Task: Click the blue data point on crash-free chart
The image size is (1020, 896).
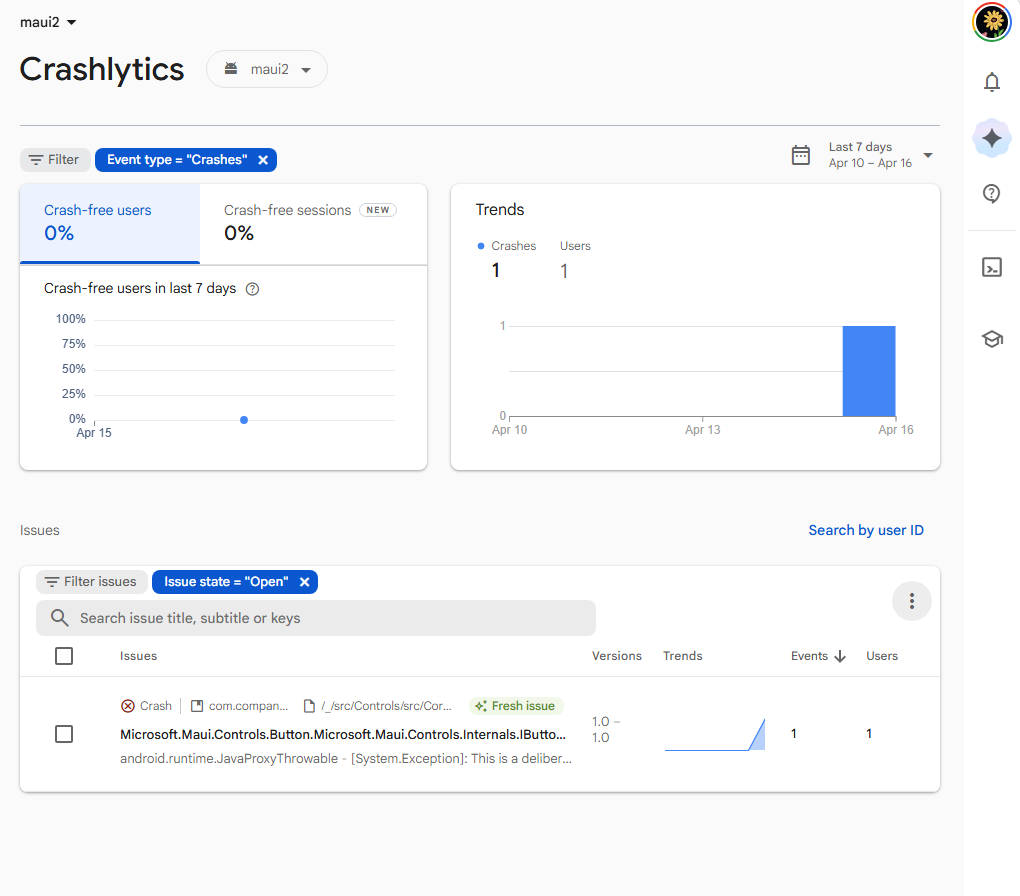Action: [x=244, y=420]
